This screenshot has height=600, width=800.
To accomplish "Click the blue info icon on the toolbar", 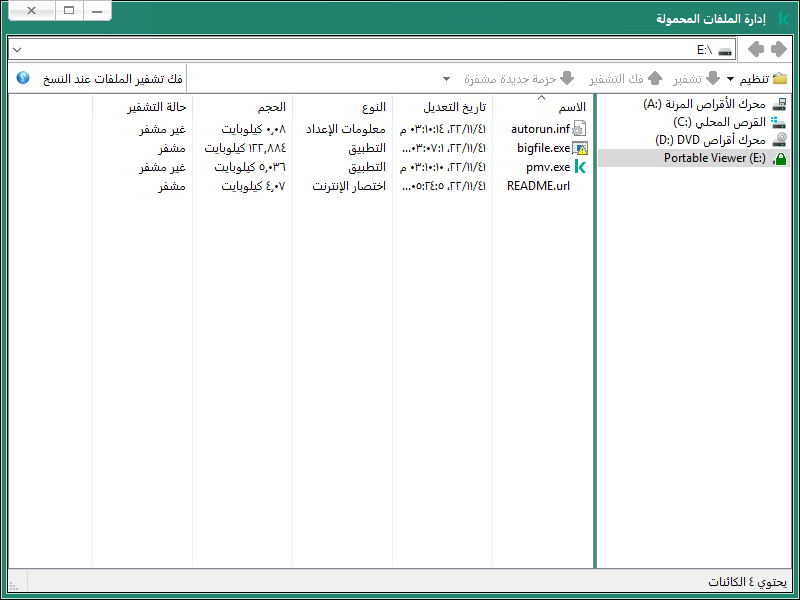I will click(21, 77).
